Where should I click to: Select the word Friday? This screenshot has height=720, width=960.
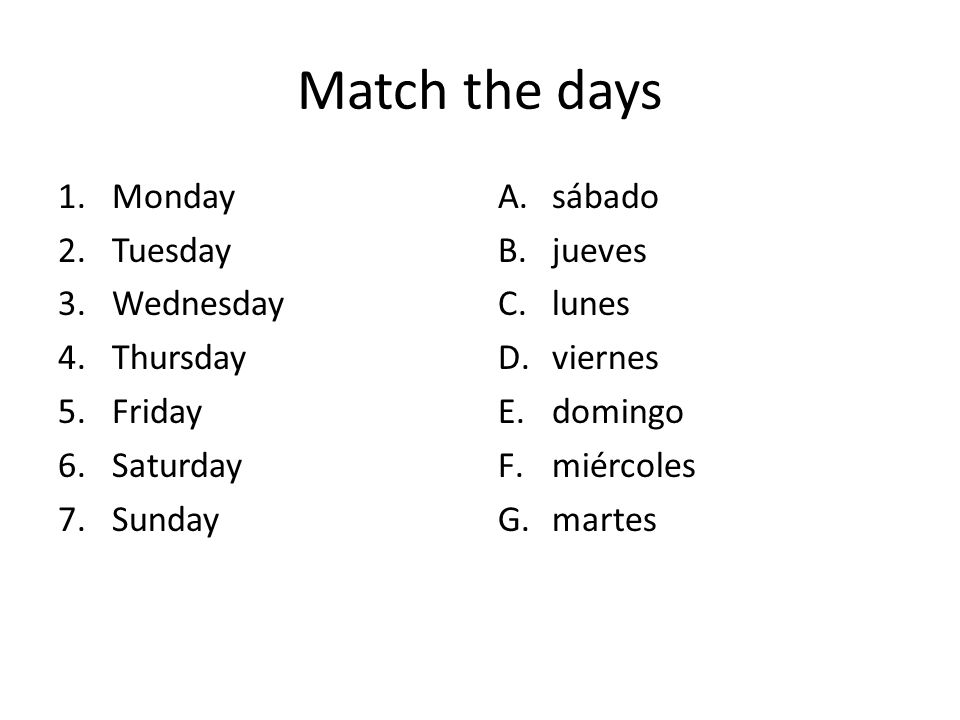[x=157, y=413]
